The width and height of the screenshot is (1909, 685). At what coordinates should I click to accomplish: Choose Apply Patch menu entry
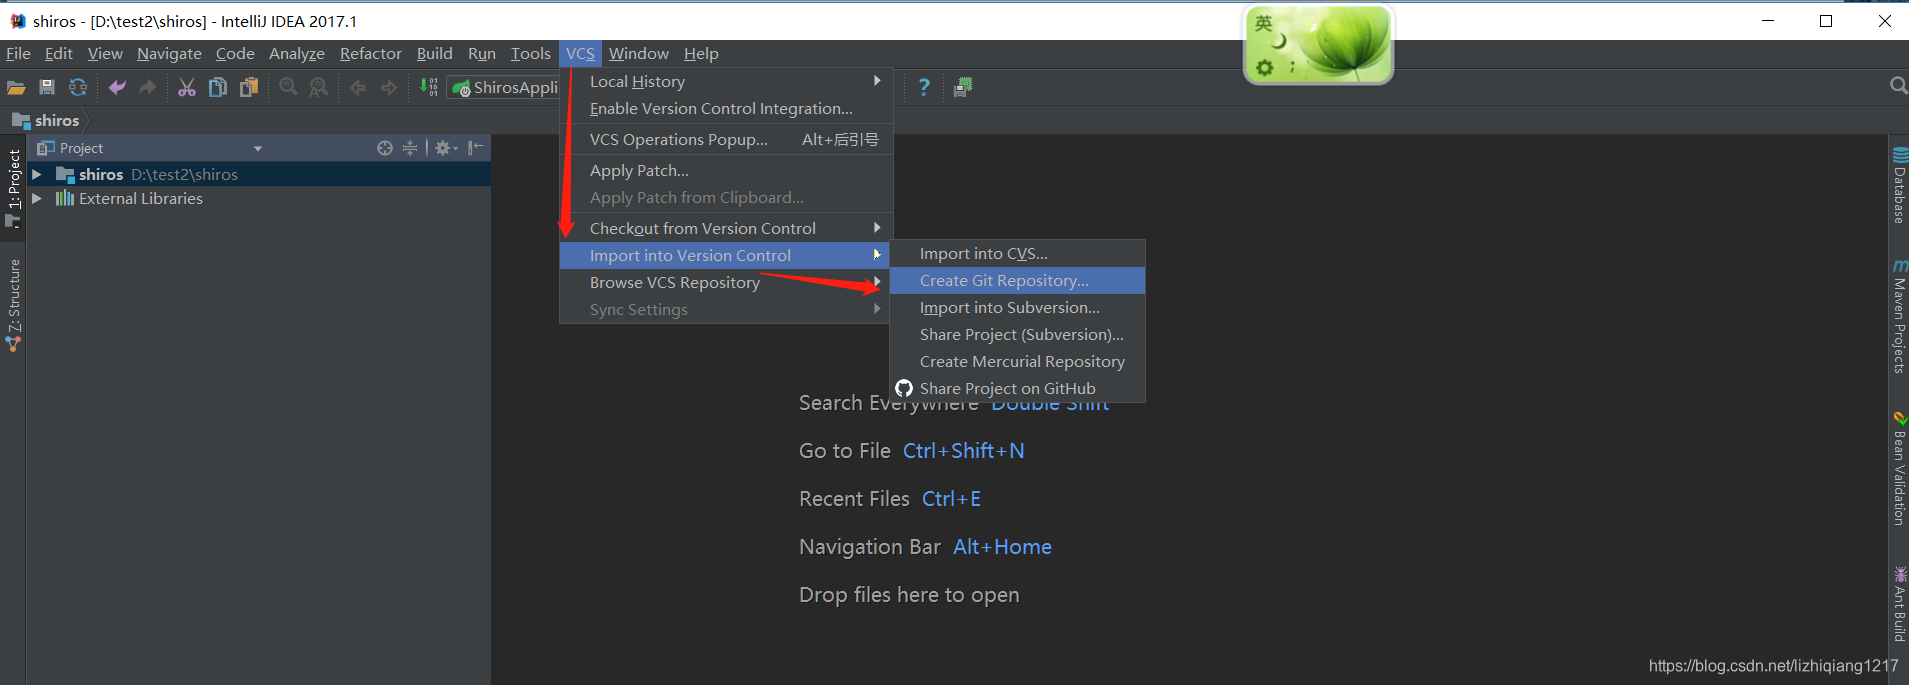(x=726, y=170)
